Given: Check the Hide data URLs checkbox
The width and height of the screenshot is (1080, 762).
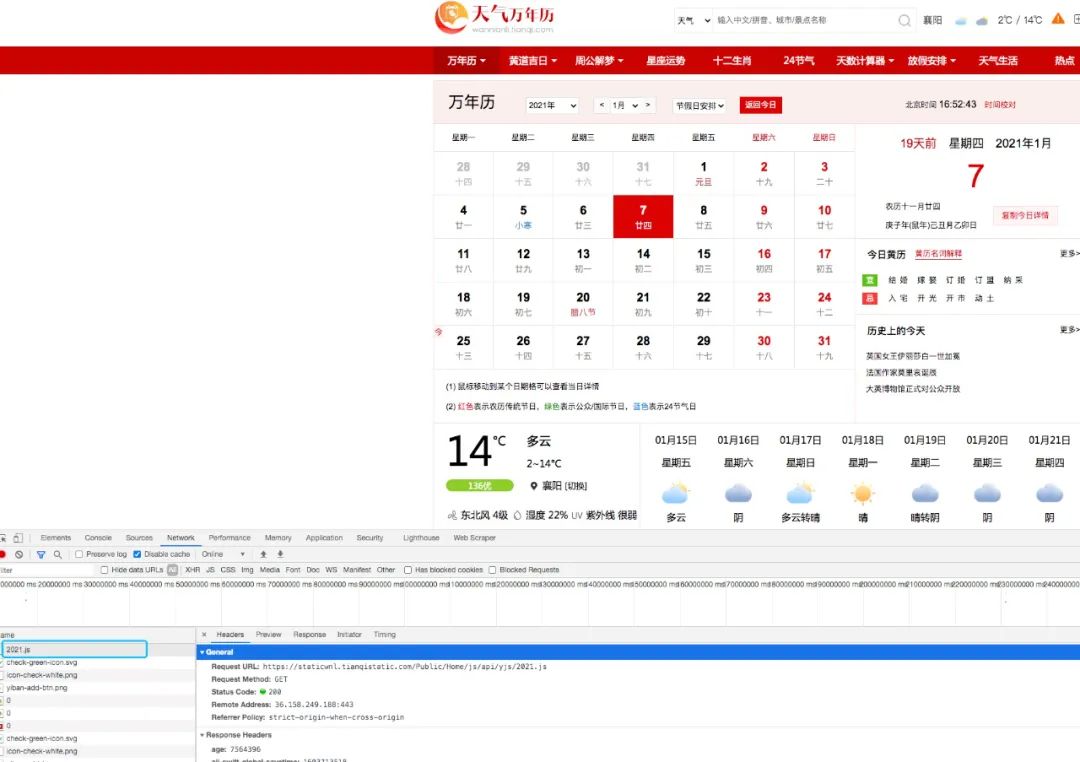Looking at the screenshot, I should [105, 570].
